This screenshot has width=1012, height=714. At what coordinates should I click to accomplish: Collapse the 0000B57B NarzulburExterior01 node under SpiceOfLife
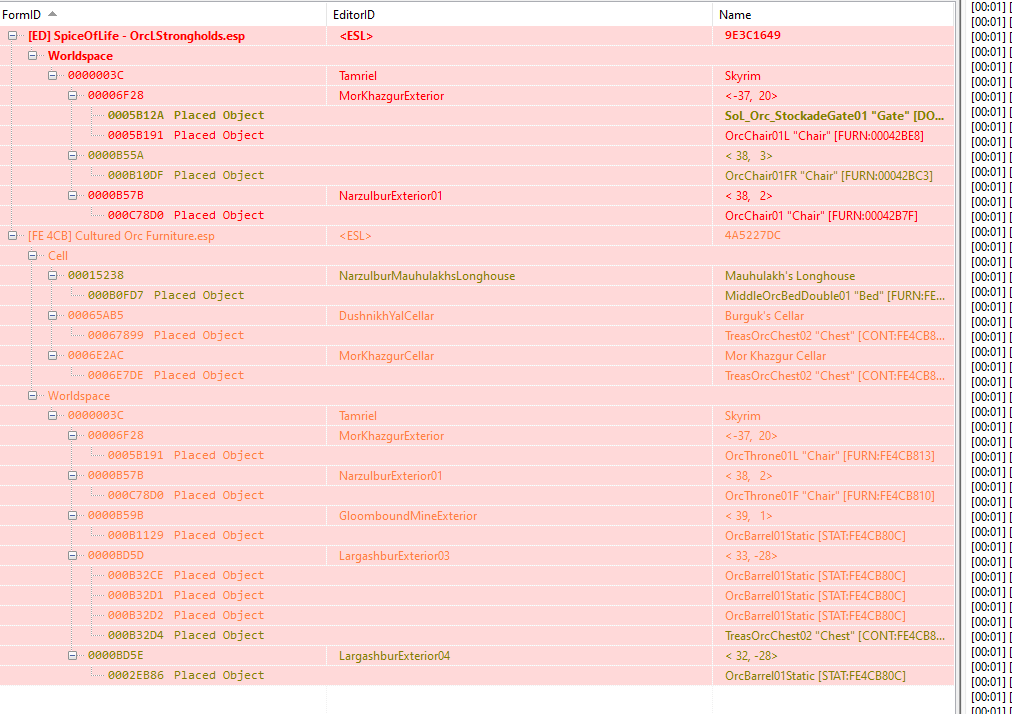point(72,196)
